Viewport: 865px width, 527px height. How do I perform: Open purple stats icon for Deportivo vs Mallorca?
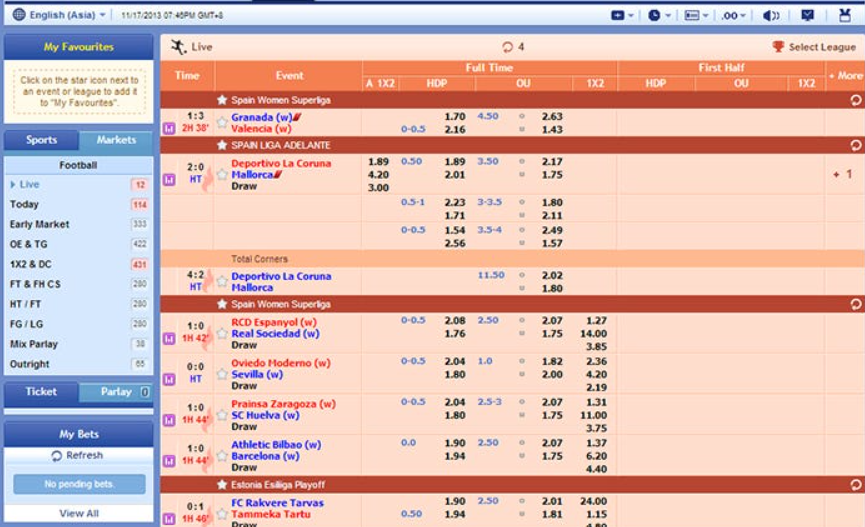(169, 180)
